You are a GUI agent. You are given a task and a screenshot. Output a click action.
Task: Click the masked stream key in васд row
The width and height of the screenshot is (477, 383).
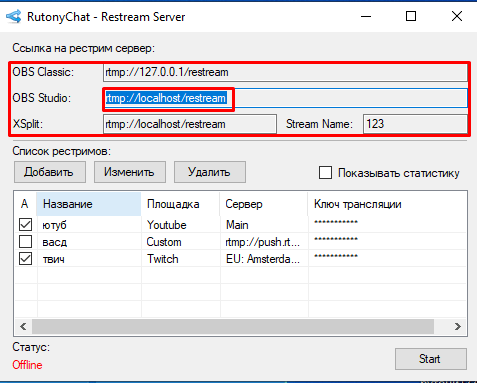point(336,239)
